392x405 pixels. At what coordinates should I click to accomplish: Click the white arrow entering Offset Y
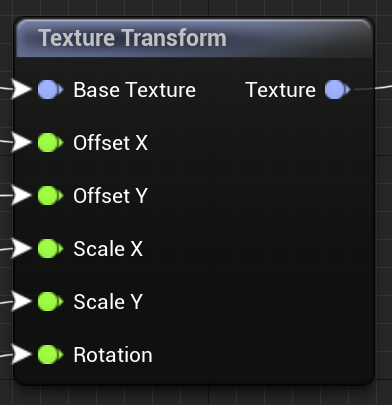pyautogui.click(x=22, y=195)
